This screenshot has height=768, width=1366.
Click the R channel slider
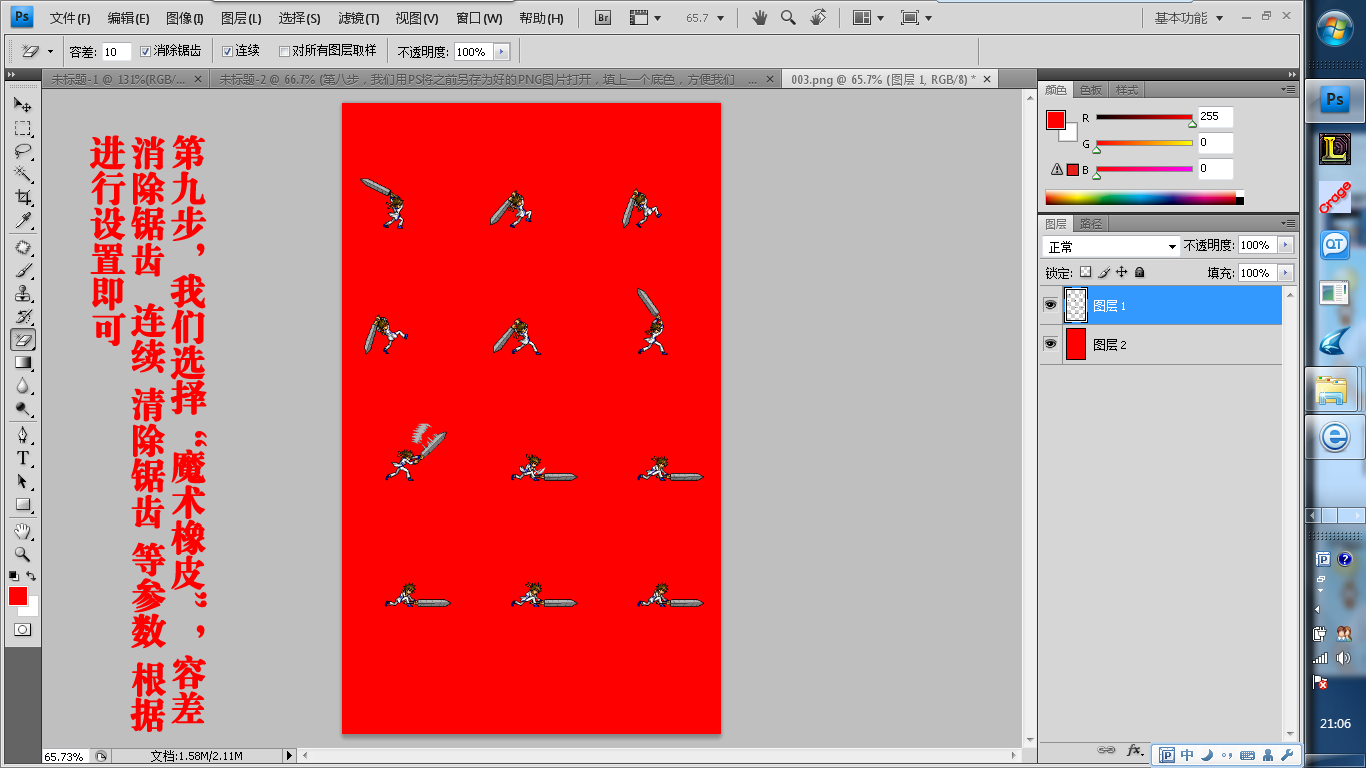[1144, 117]
